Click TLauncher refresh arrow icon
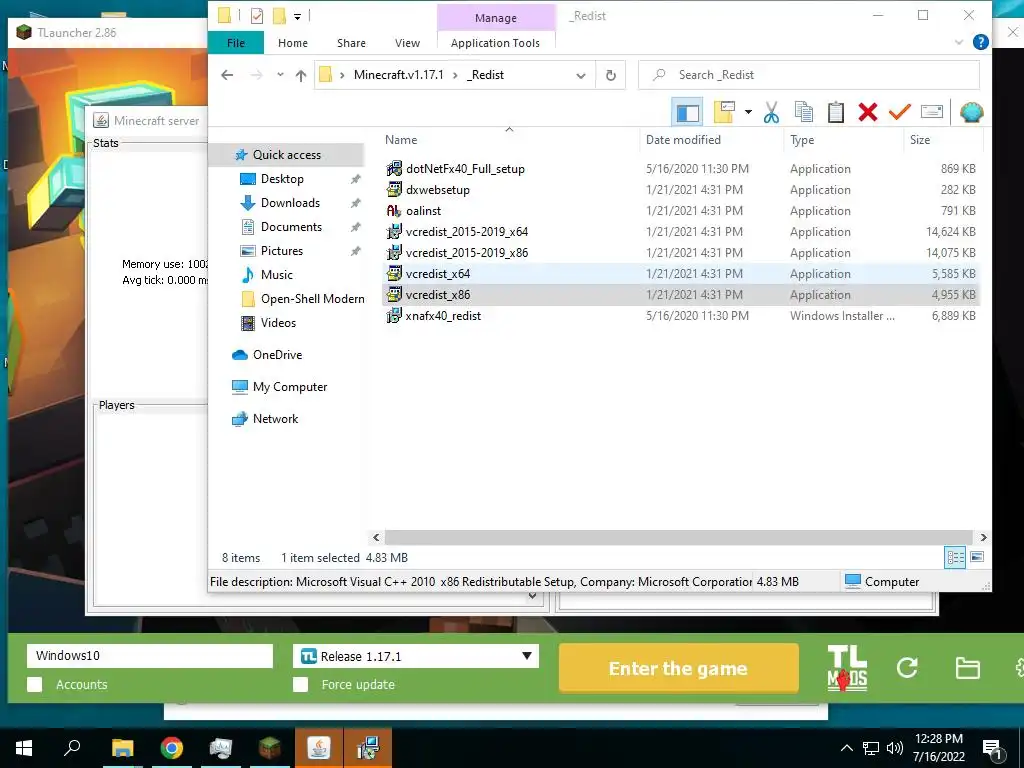The image size is (1024, 768). pyautogui.click(x=907, y=667)
